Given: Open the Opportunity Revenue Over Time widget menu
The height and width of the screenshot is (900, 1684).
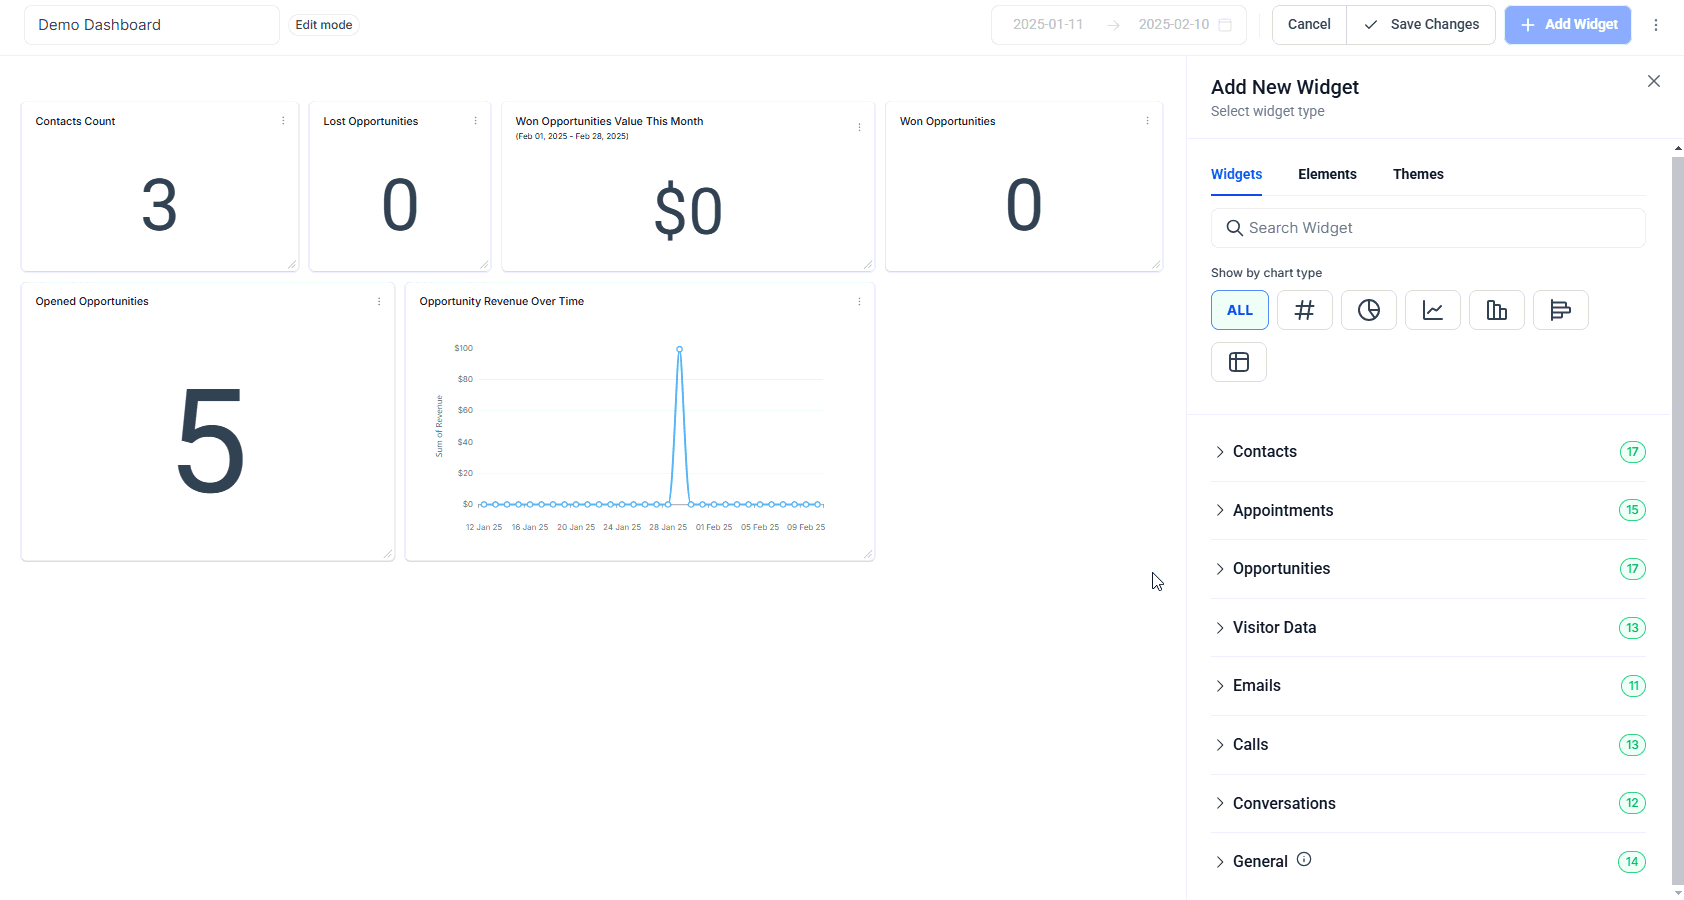Looking at the screenshot, I should (859, 301).
